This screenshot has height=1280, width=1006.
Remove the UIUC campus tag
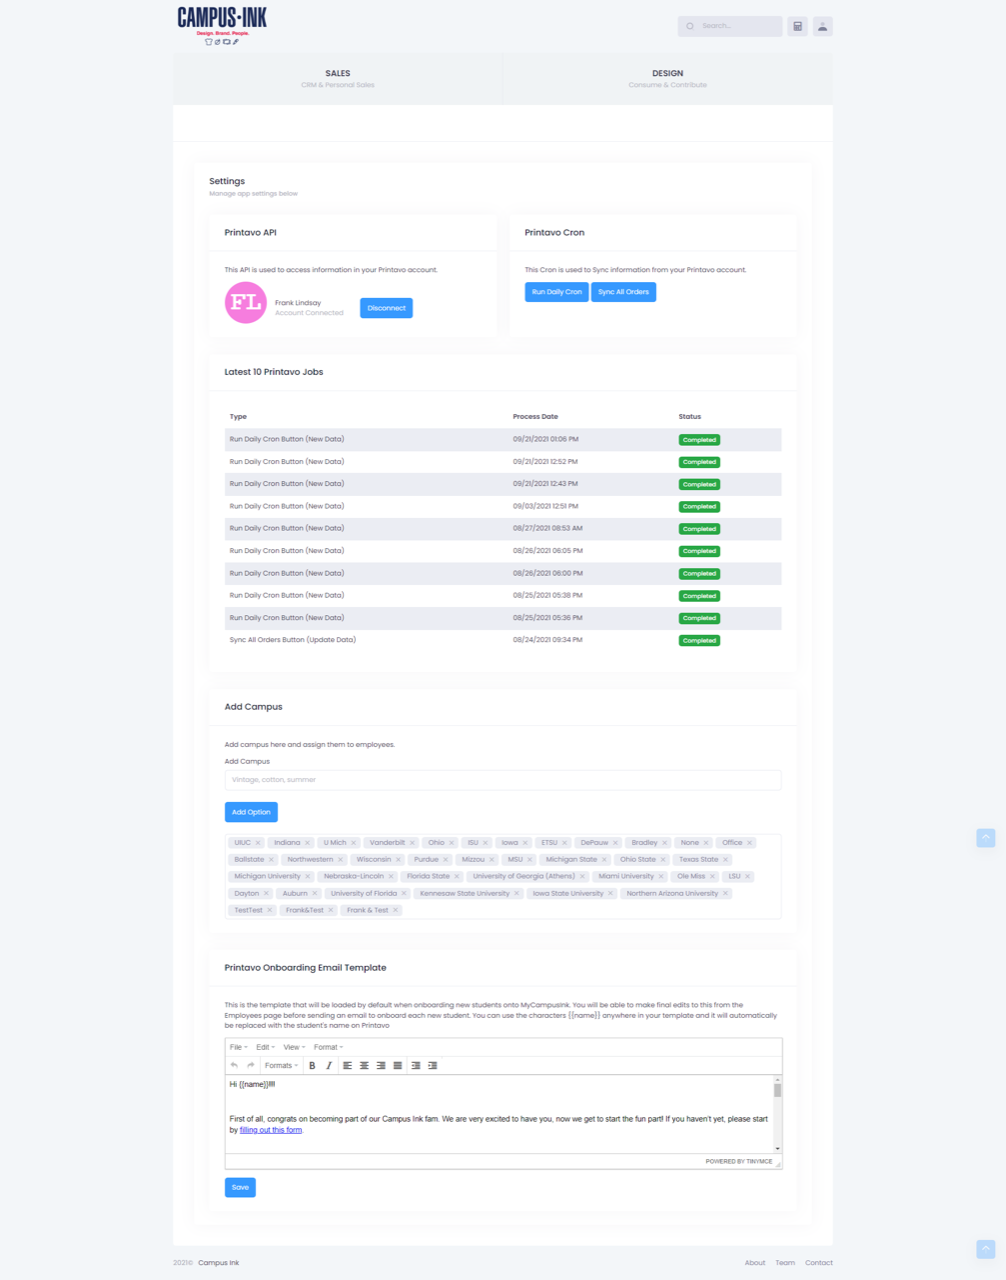pos(258,843)
